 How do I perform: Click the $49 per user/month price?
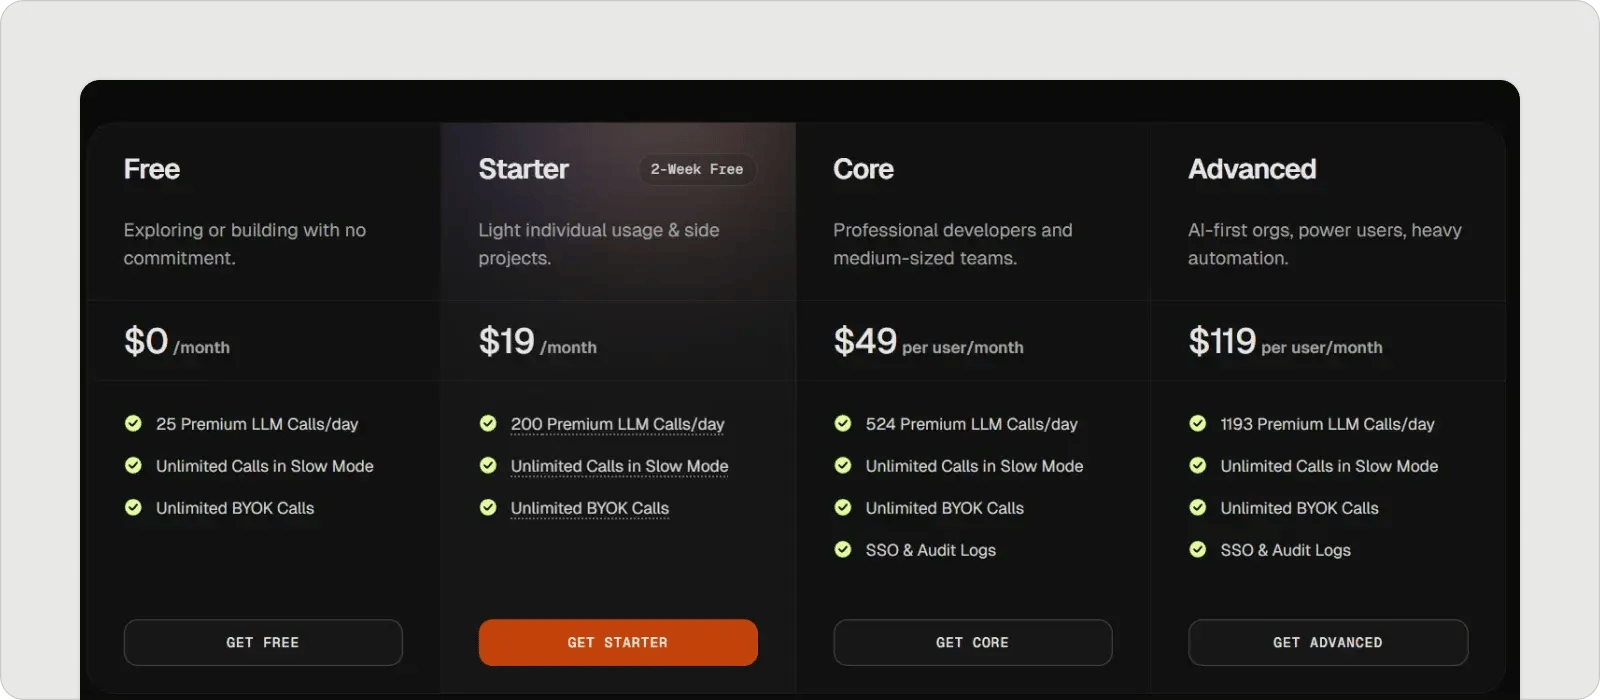coord(927,342)
